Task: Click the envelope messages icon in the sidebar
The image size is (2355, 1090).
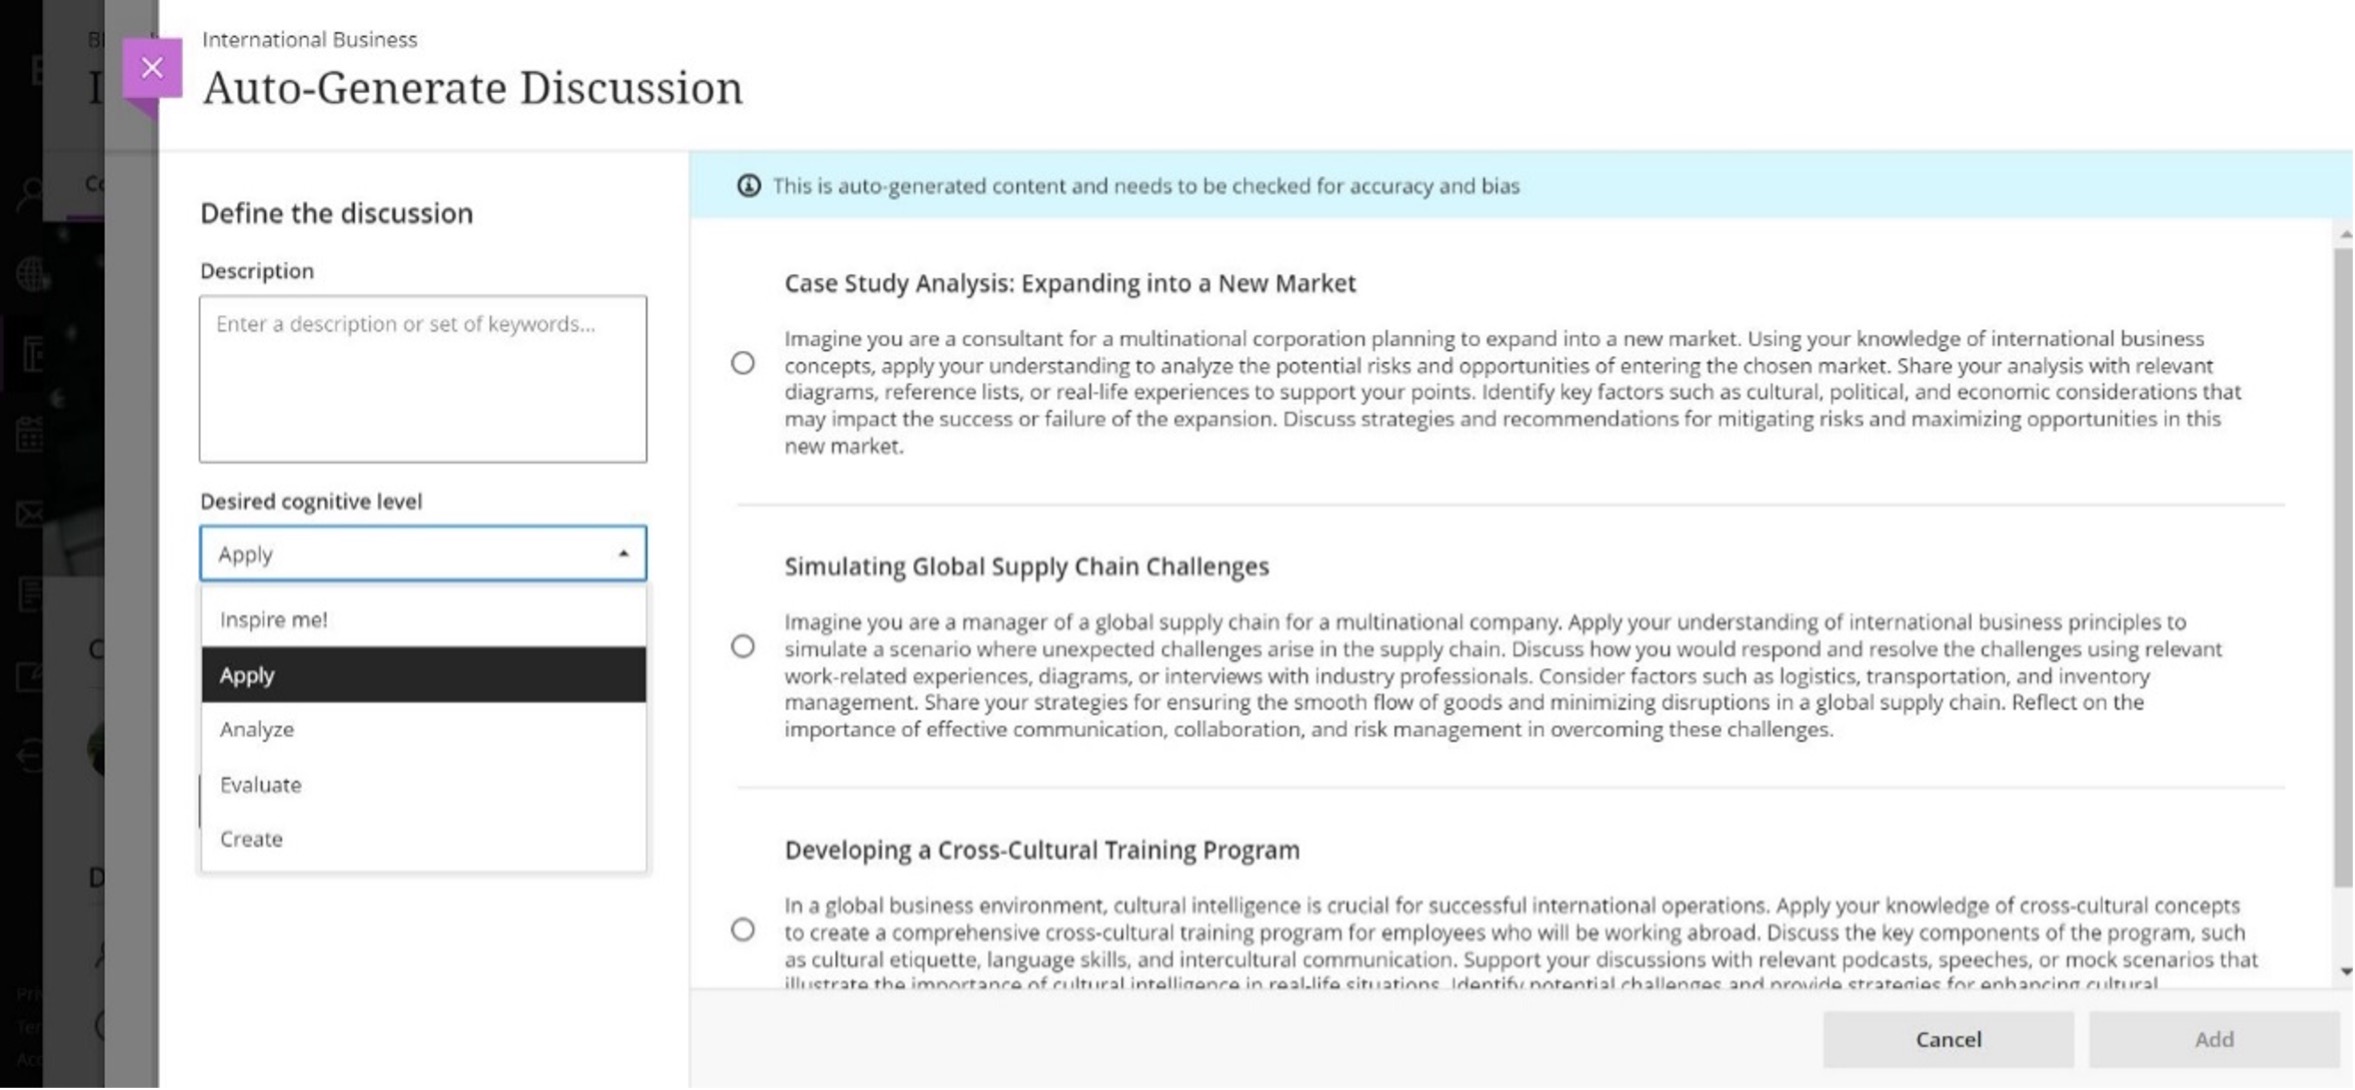Action: (x=30, y=514)
